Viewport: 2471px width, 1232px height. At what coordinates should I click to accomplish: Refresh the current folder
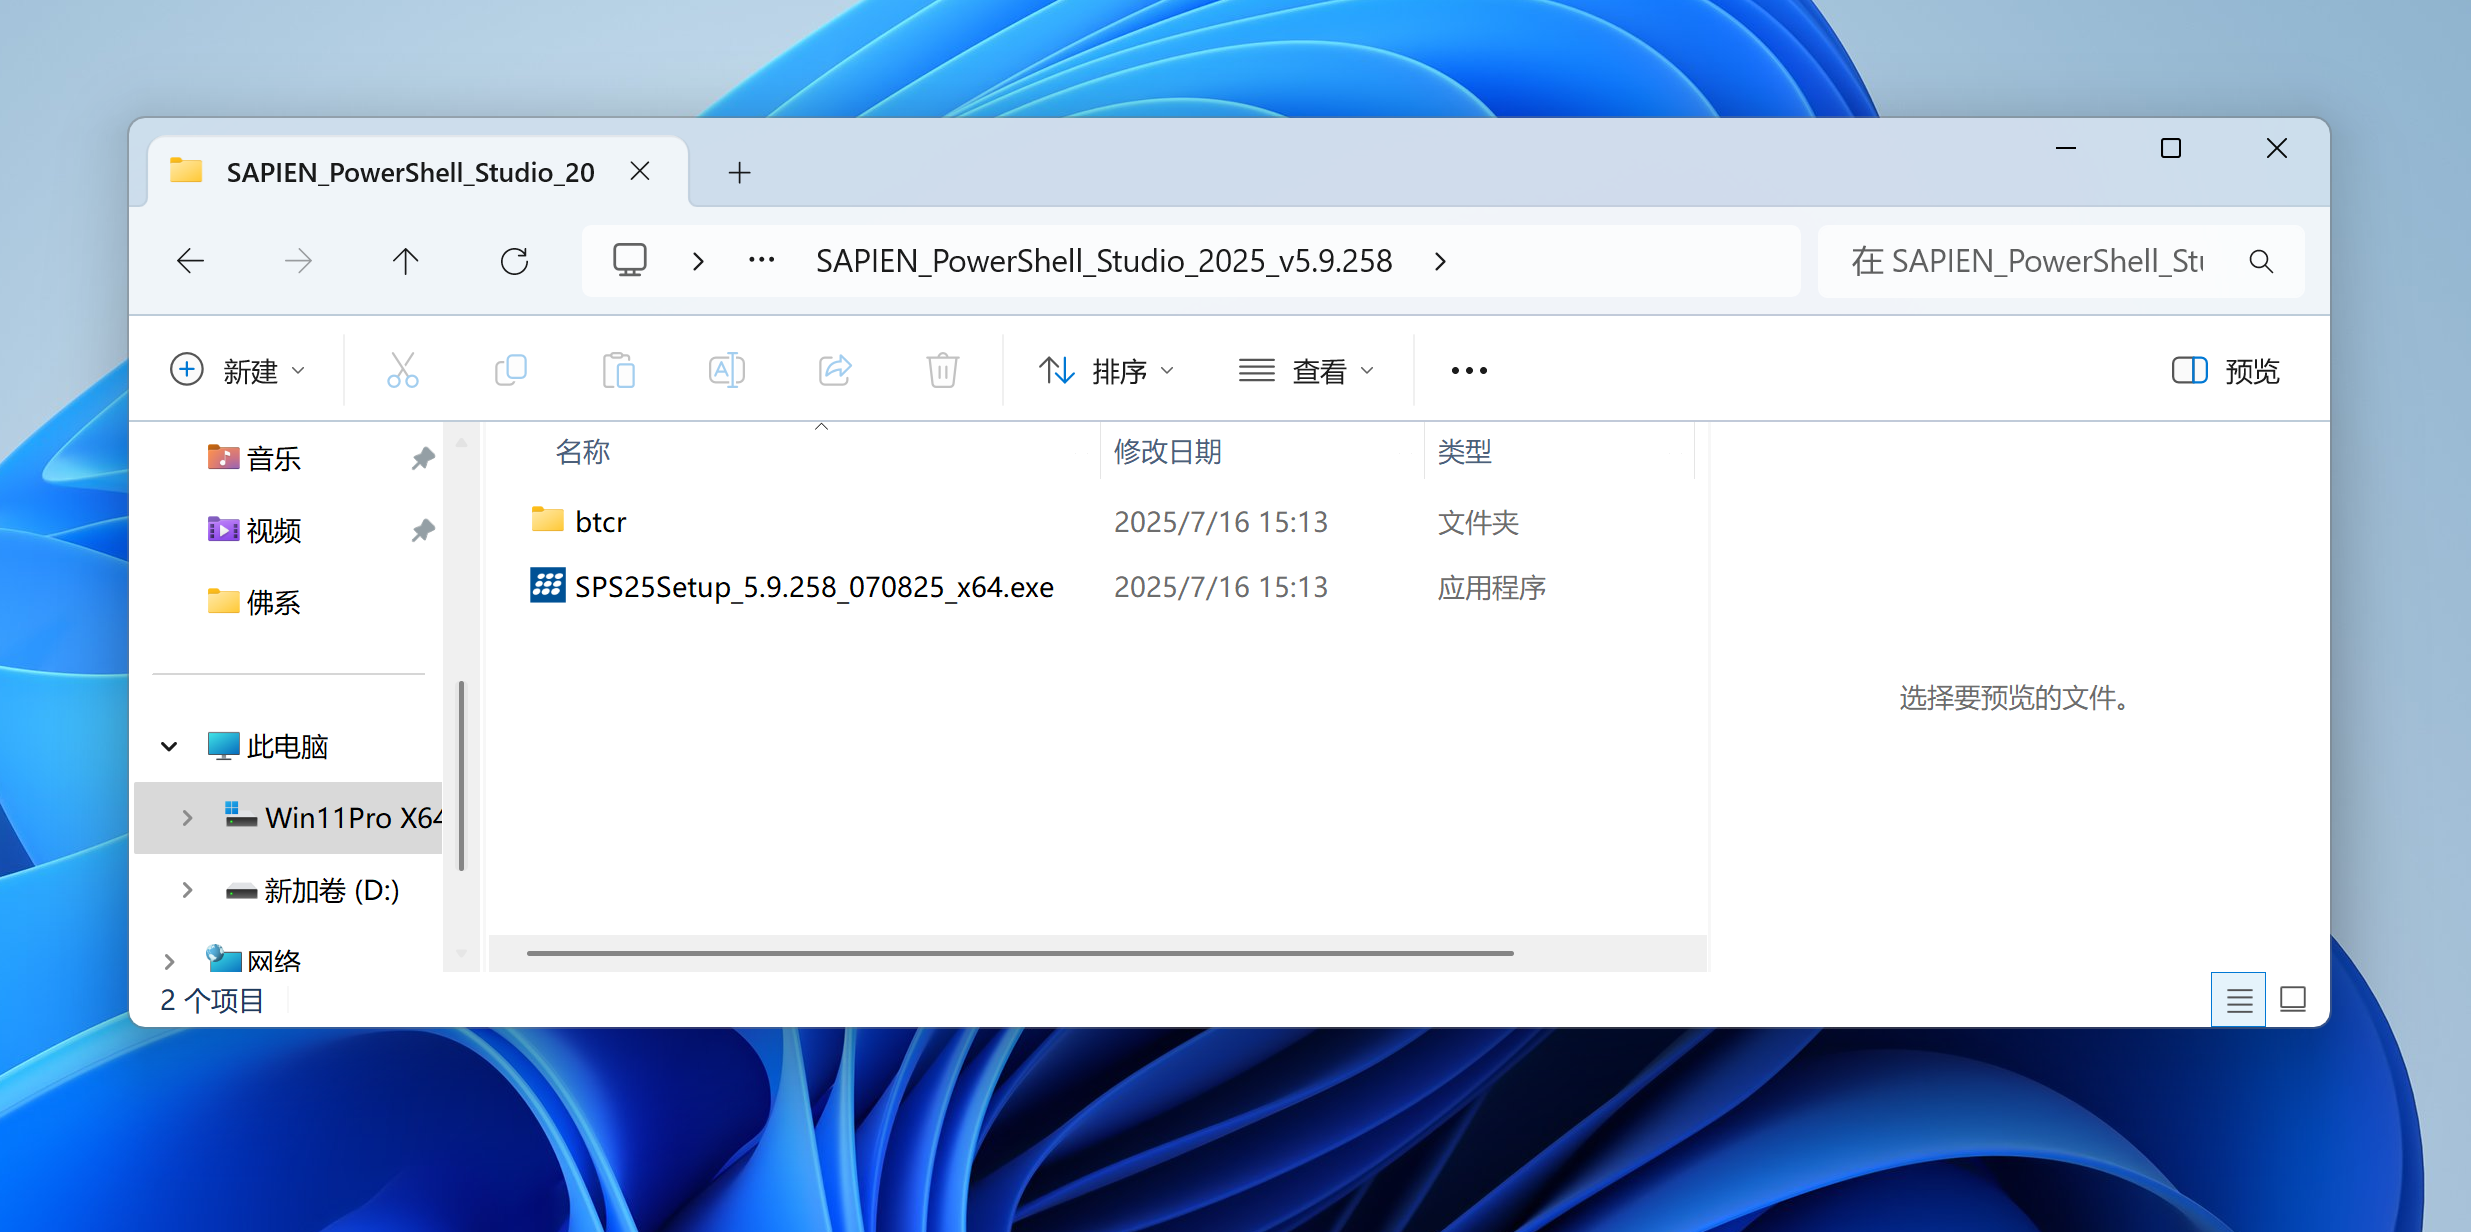(514, 262)
